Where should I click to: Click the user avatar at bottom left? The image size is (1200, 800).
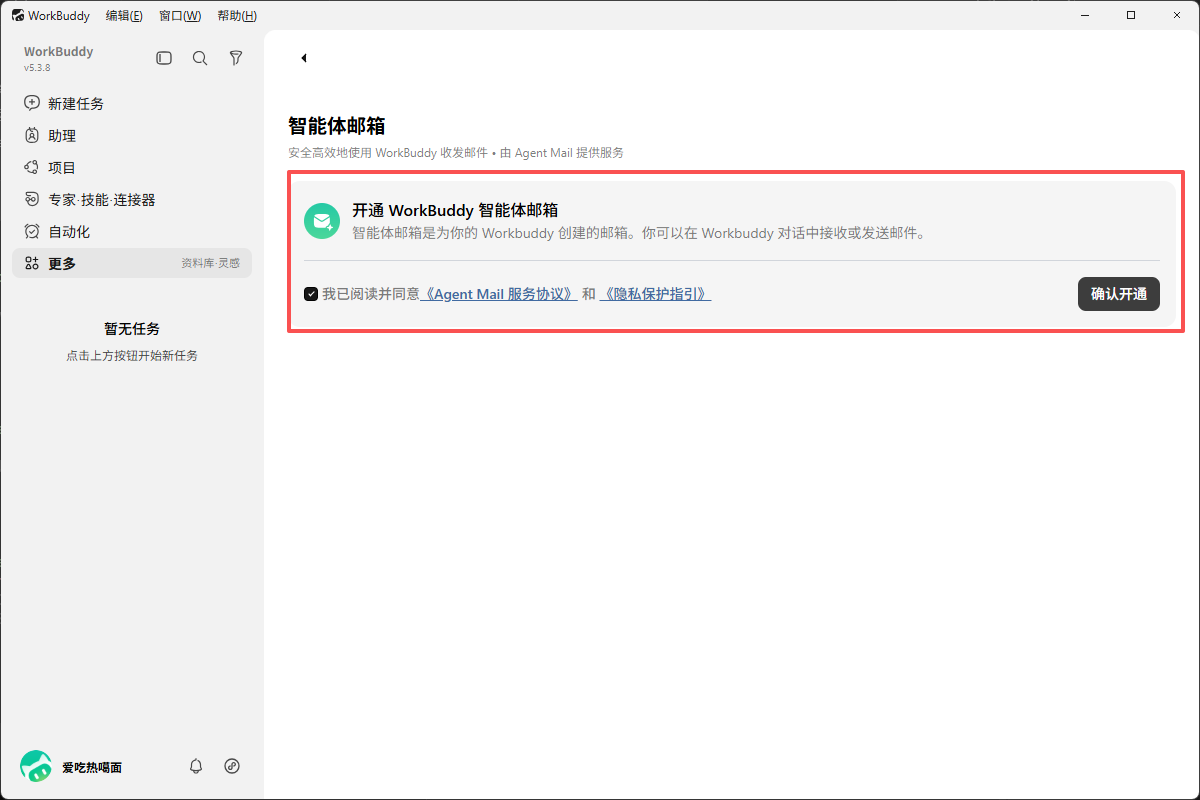[x=36, y=766]
